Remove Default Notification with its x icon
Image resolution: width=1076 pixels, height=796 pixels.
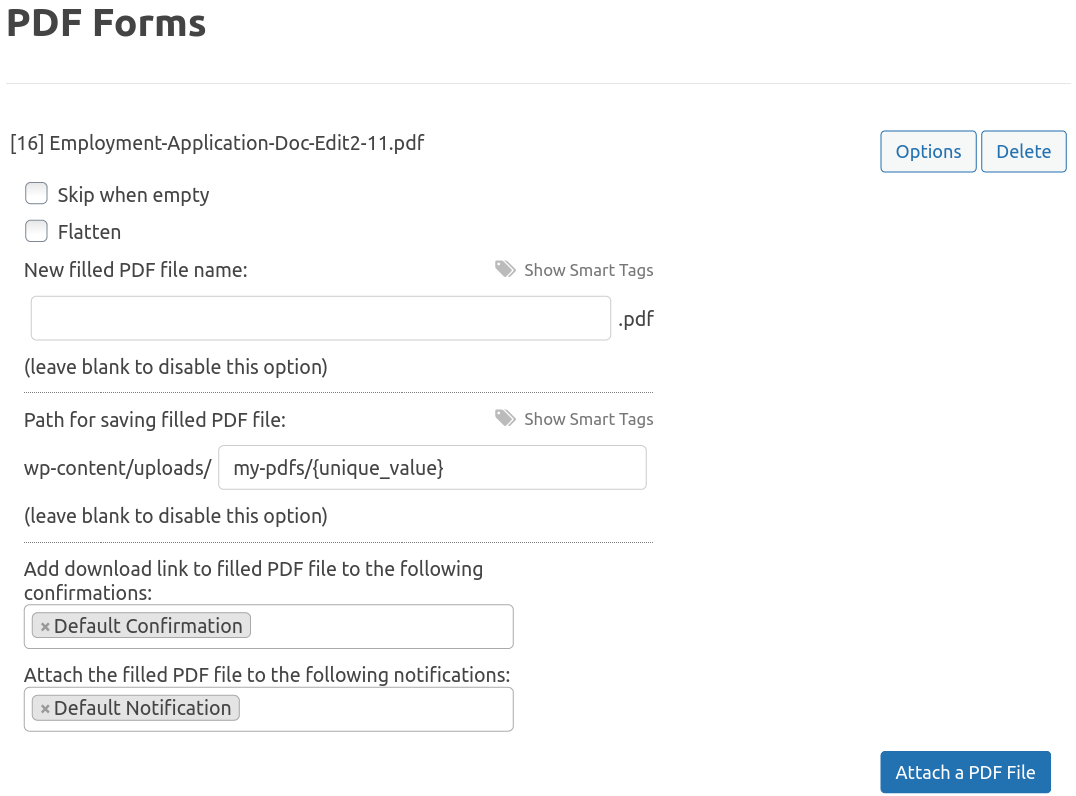(45, 709)
